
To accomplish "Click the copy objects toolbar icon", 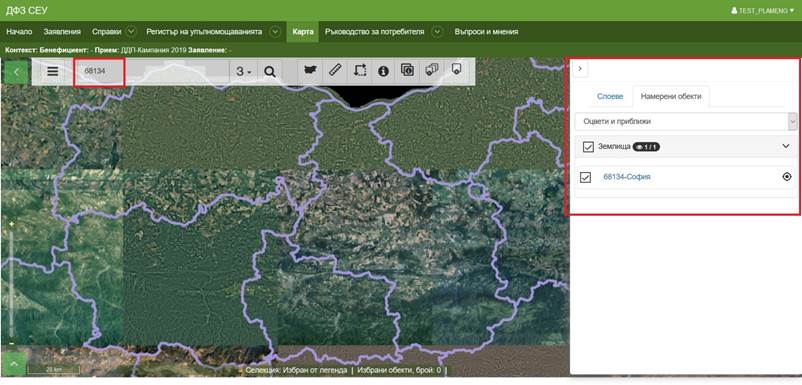I will 407,70.
